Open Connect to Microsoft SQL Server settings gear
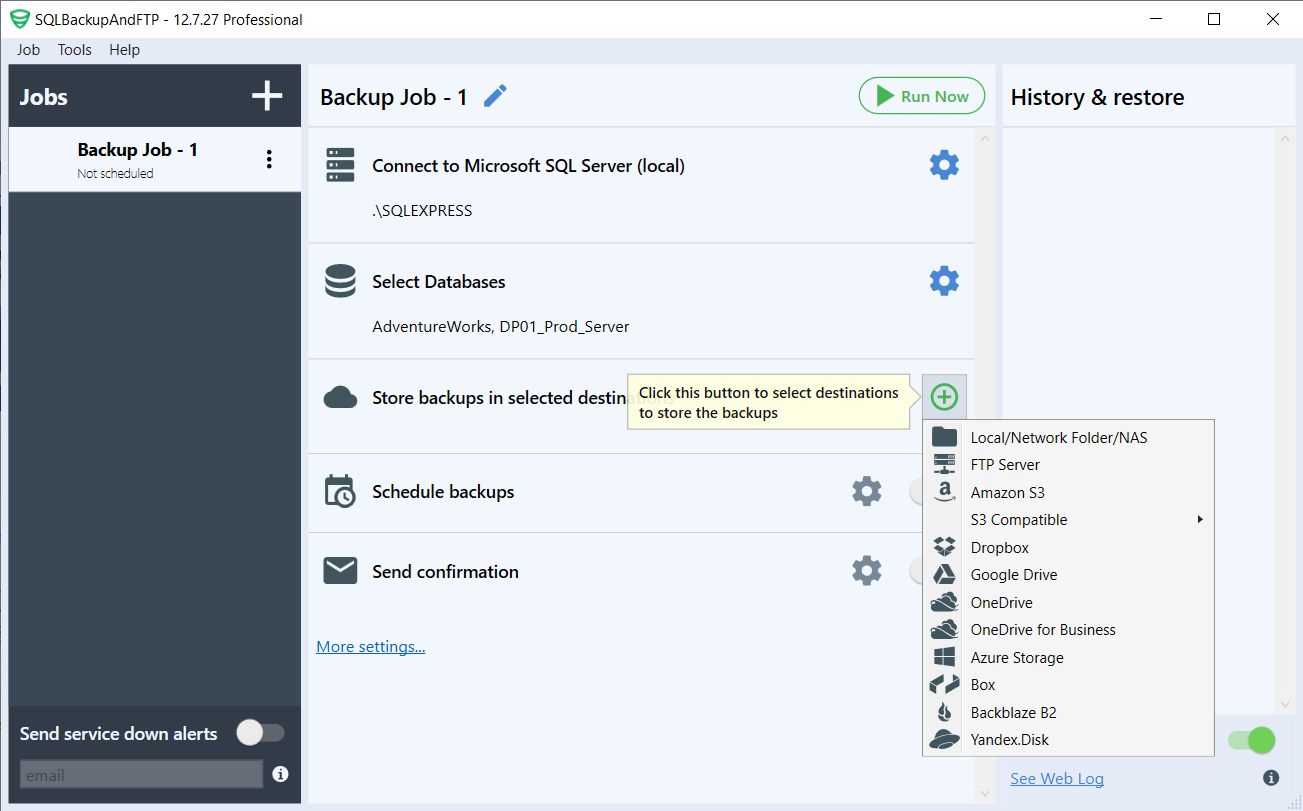Viewport: 1303px width, 811px height. 944,164
